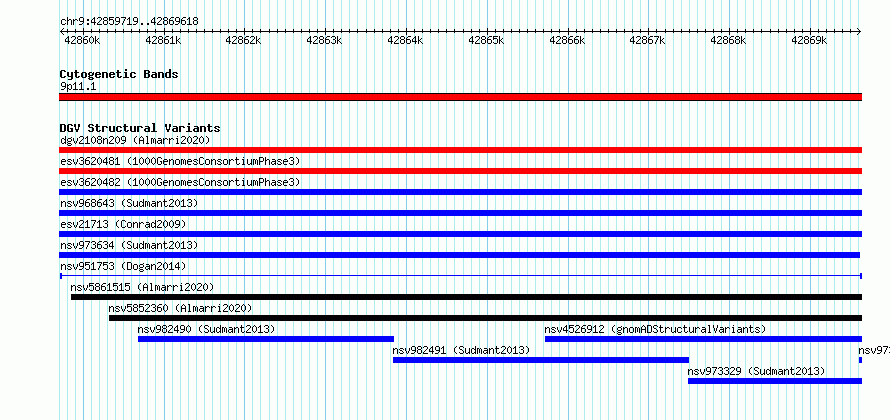The height and width of the screenshot is (420, 890).
Task: Click the dgv2108n209 (Almarri2020) label
Action: coord(135,140)
